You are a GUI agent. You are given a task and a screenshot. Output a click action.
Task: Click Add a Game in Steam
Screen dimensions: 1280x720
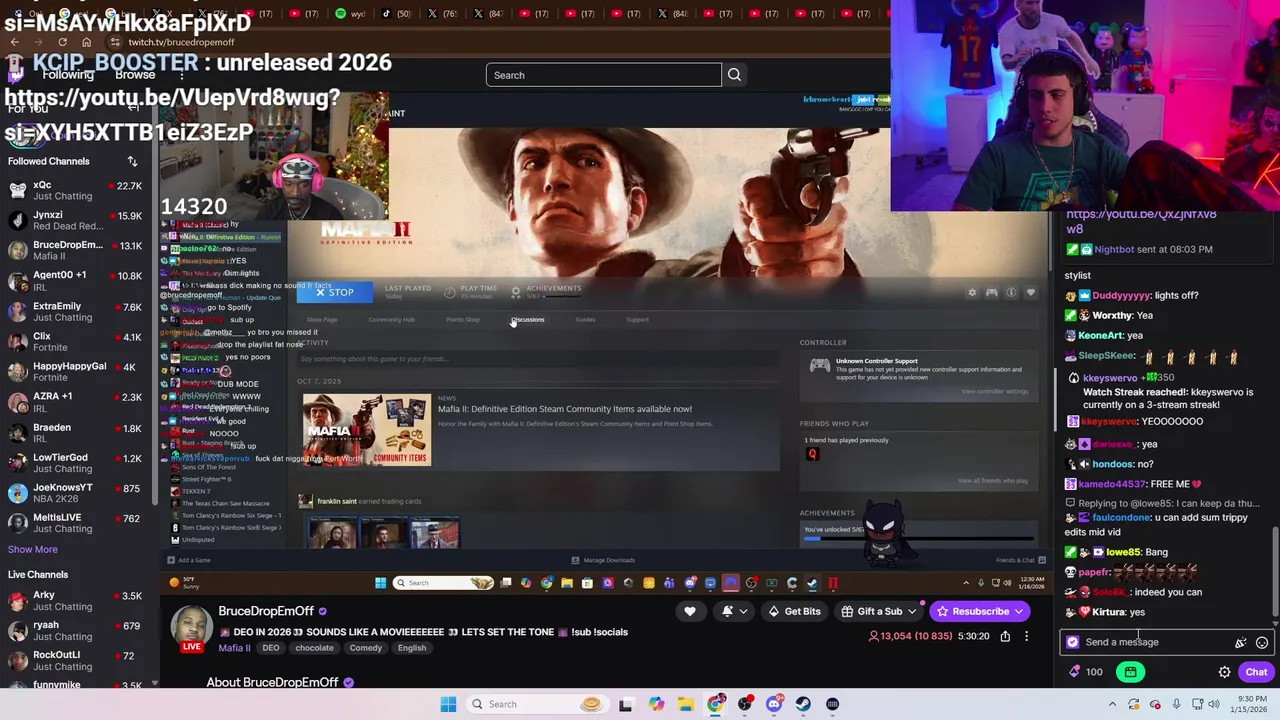(189, 560)
